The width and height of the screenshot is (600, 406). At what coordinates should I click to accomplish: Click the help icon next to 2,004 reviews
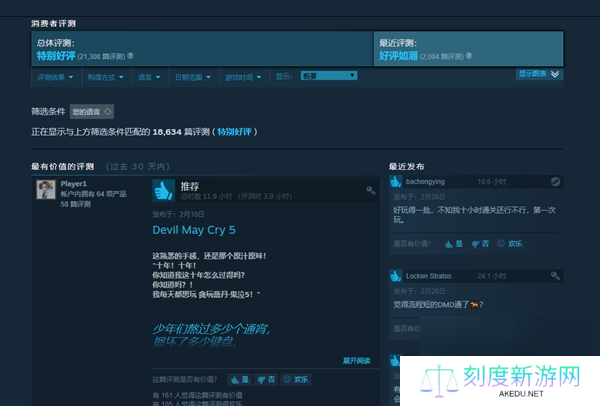pos(469,56)
